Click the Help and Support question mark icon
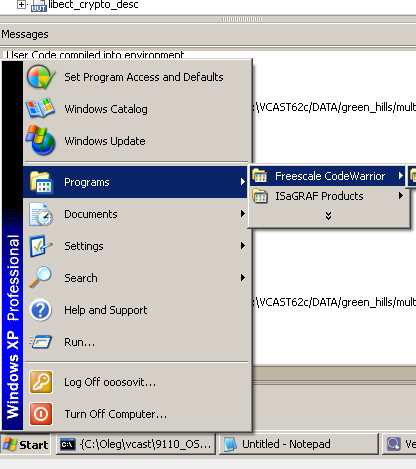 point(41,310)
